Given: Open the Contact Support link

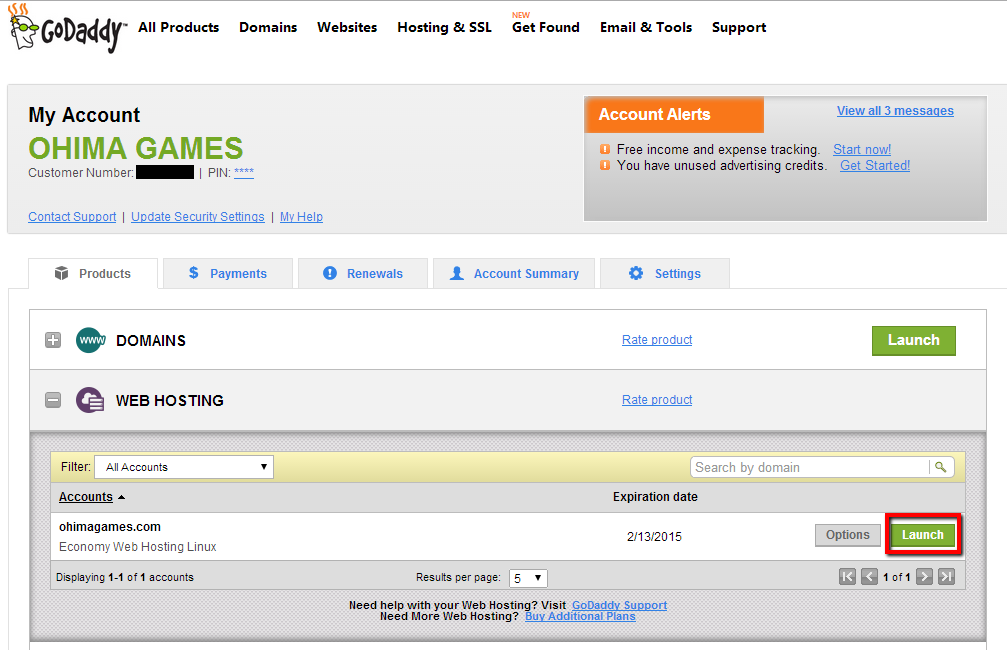Looking at the screenshot, I should point(72,216).
